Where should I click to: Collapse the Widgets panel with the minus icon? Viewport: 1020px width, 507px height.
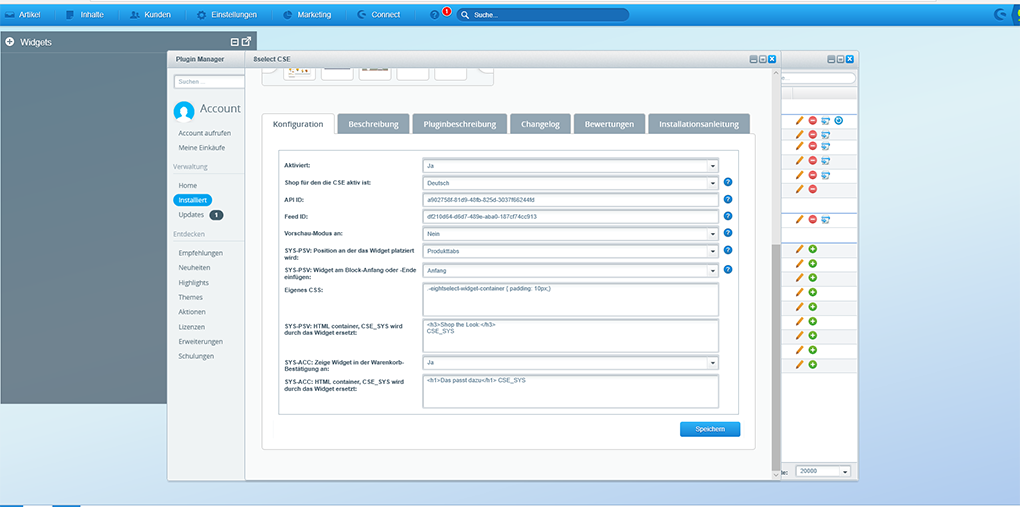[235, 42]
